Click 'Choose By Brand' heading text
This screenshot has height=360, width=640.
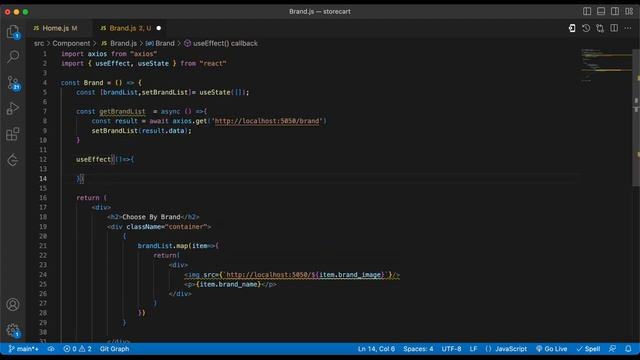click(x=151, y=217)
